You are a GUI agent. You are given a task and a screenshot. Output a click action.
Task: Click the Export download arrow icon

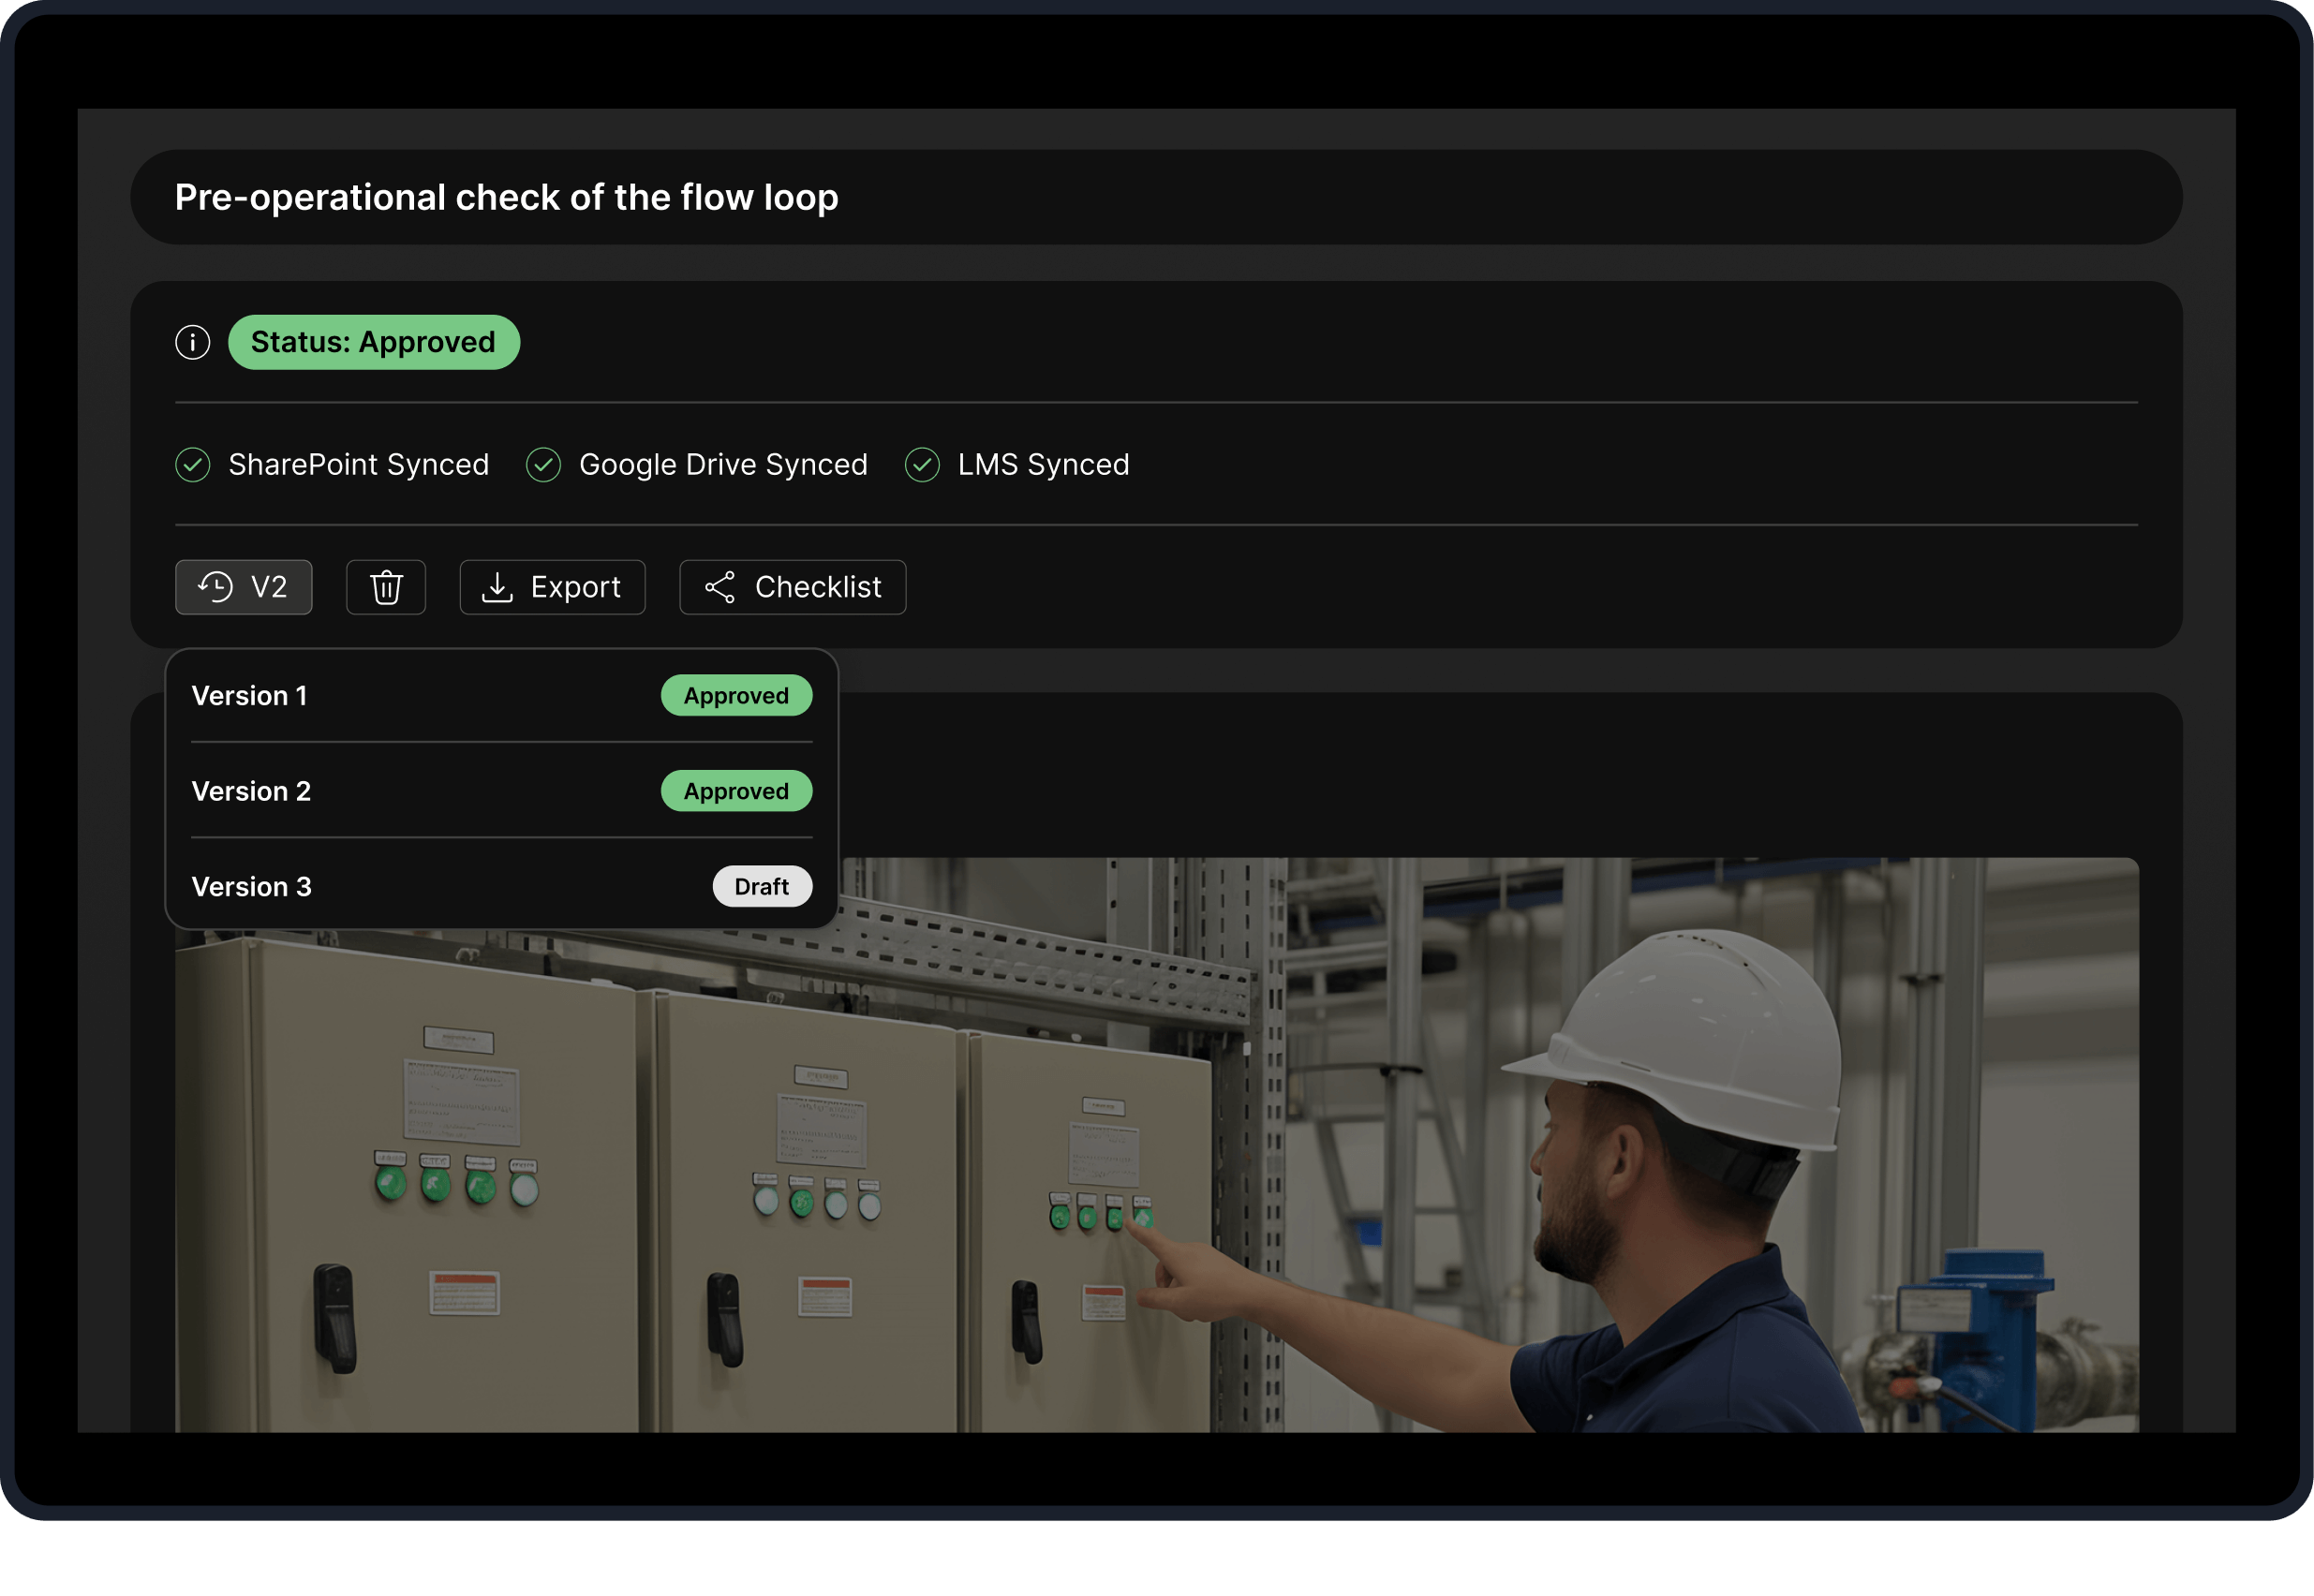pyautogui.click(x=497, y=587)
